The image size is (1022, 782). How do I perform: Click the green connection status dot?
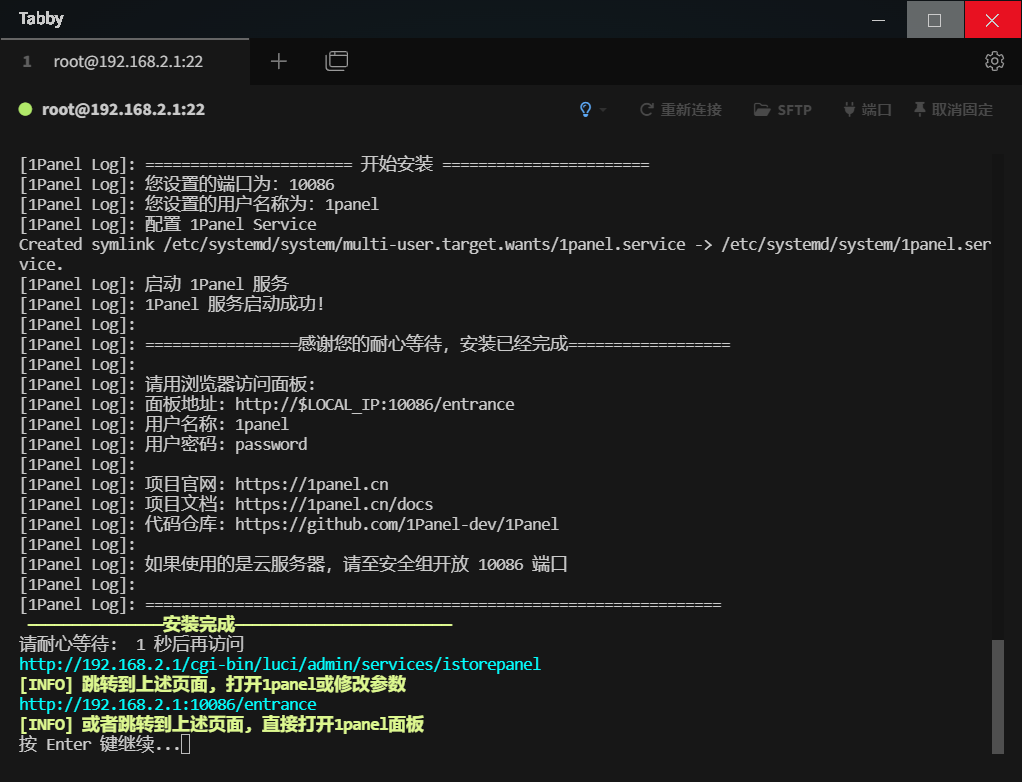[x=25, y=109]
